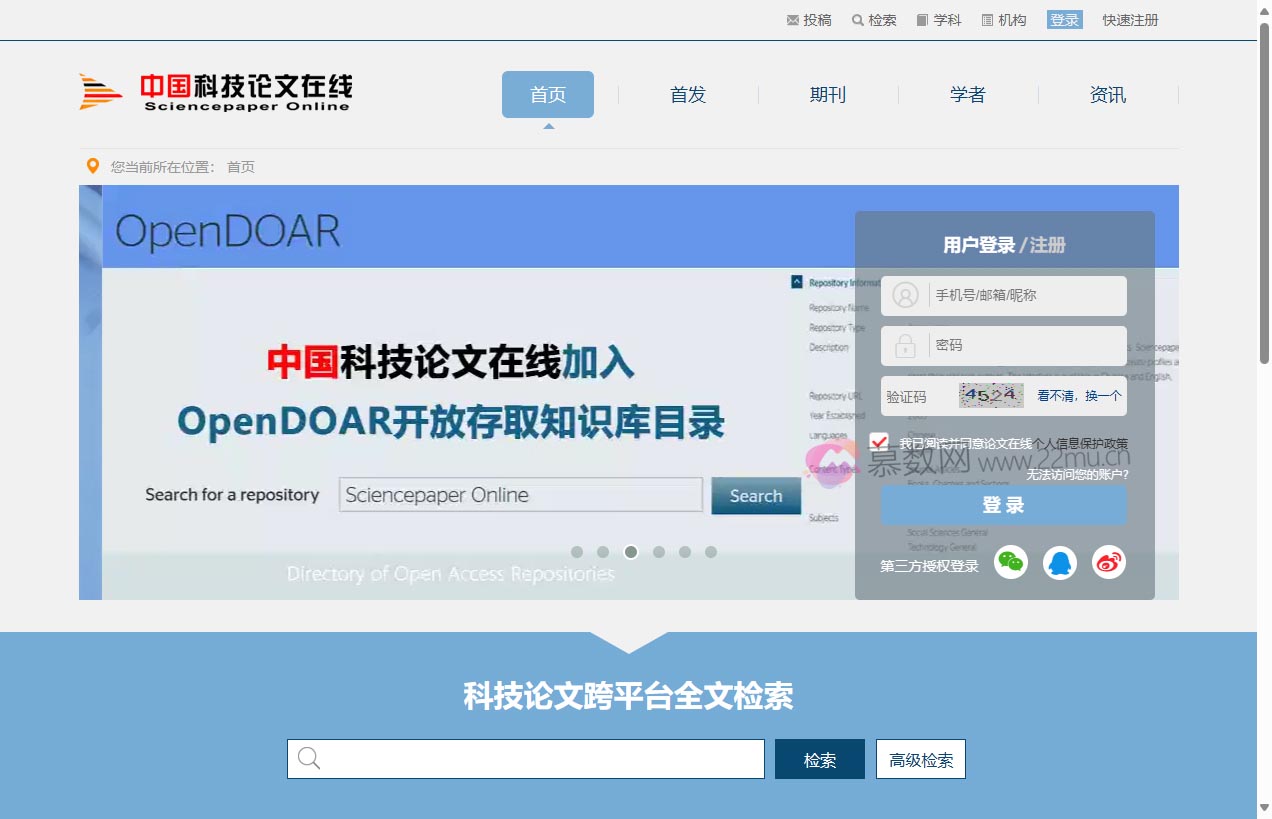Click the lock icon in the password field
The image size is (1272, 819).
(906, 345)
